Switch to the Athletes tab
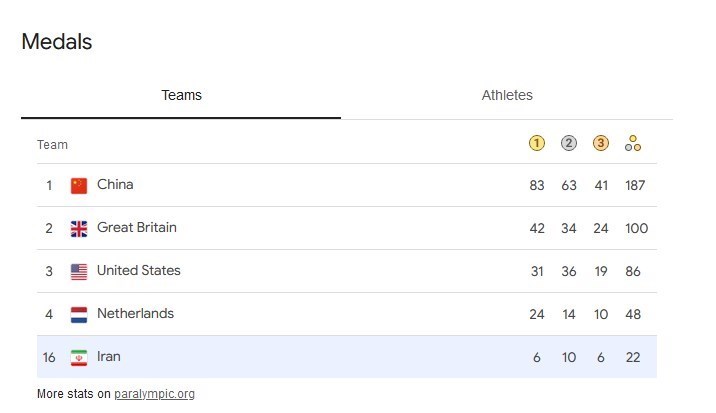 [507, 96]
